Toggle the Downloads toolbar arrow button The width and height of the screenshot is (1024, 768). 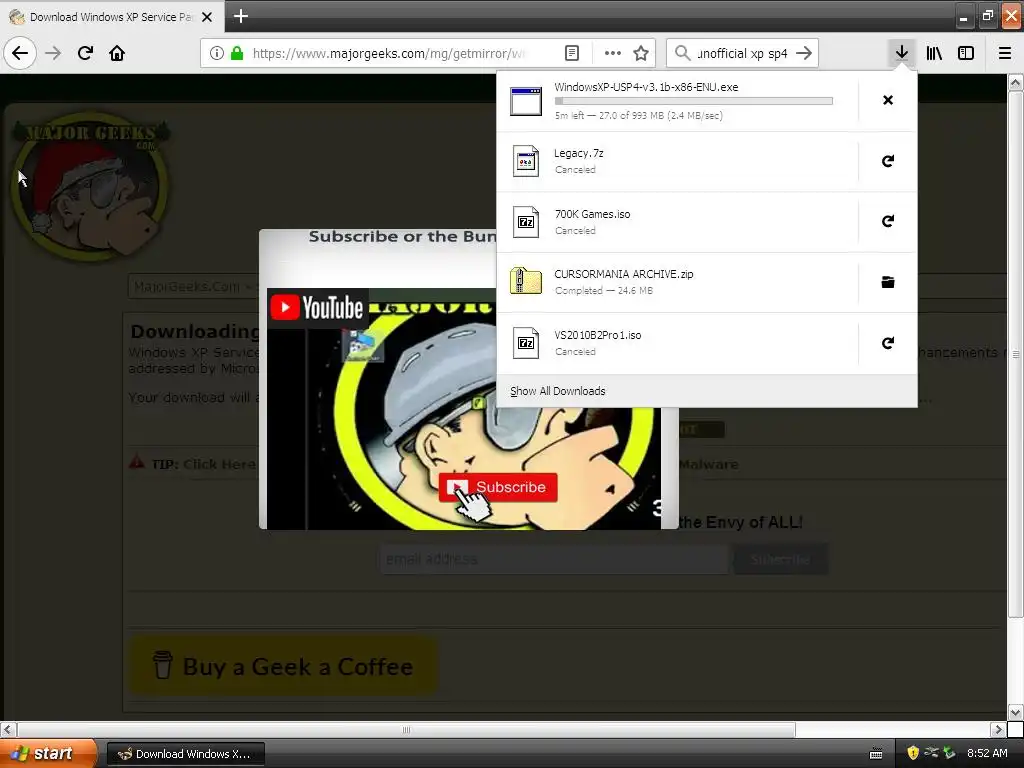[x=901, y=53]
